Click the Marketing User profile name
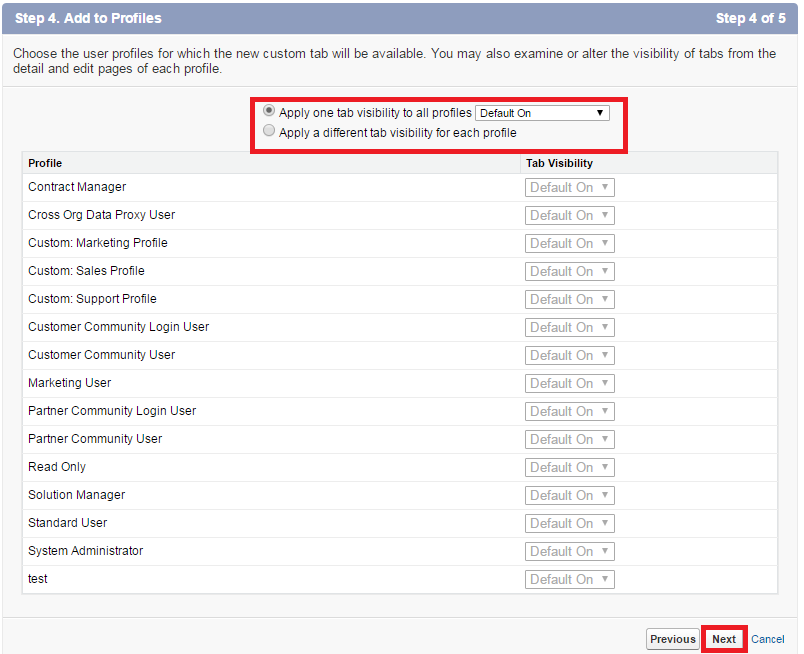Viewport: 804px width, 654px height. coord(70,383)
